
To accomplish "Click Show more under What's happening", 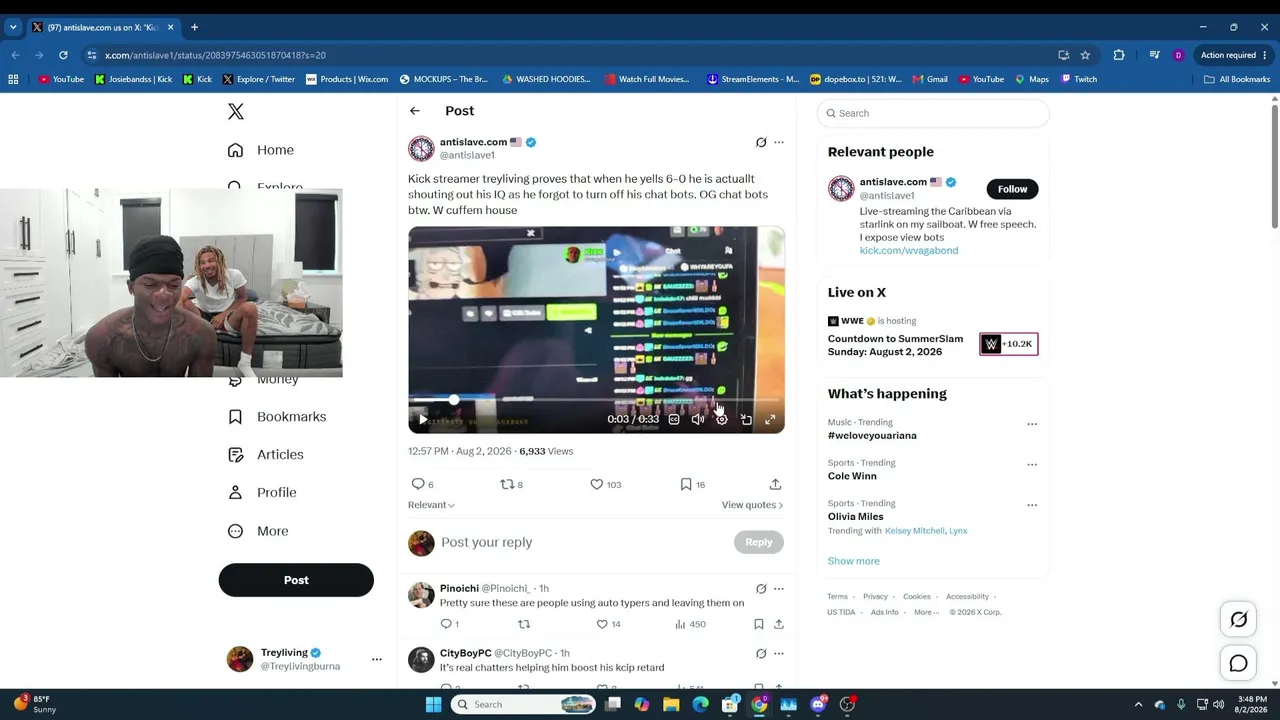I will click(853, 561).
